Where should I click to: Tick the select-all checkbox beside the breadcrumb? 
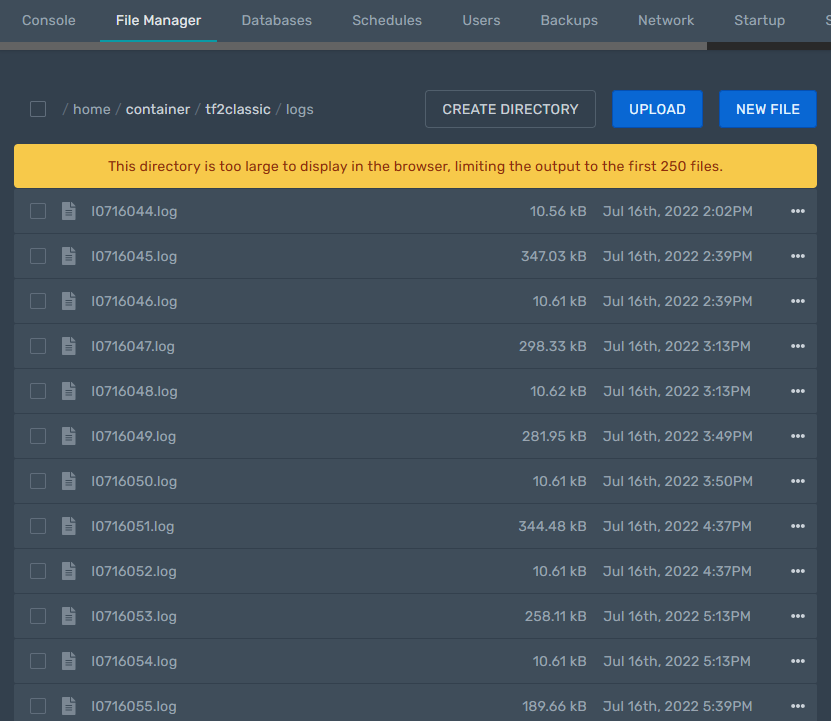tap(38, 109)
